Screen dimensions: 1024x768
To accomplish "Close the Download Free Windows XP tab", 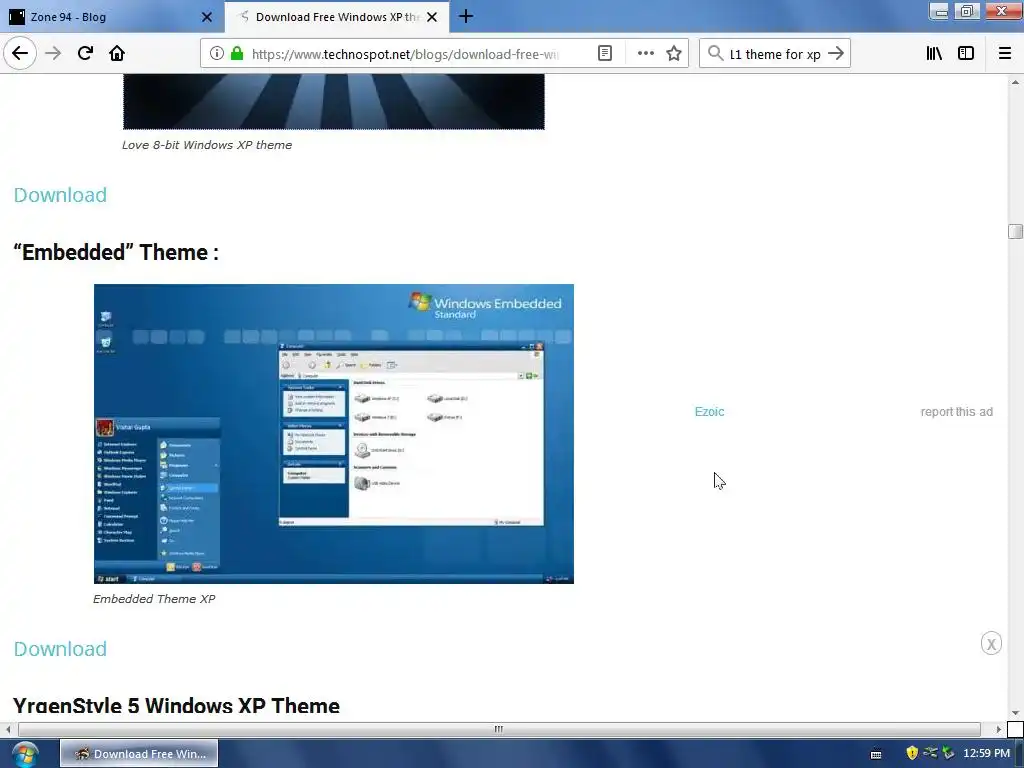I will coord(432,17).
